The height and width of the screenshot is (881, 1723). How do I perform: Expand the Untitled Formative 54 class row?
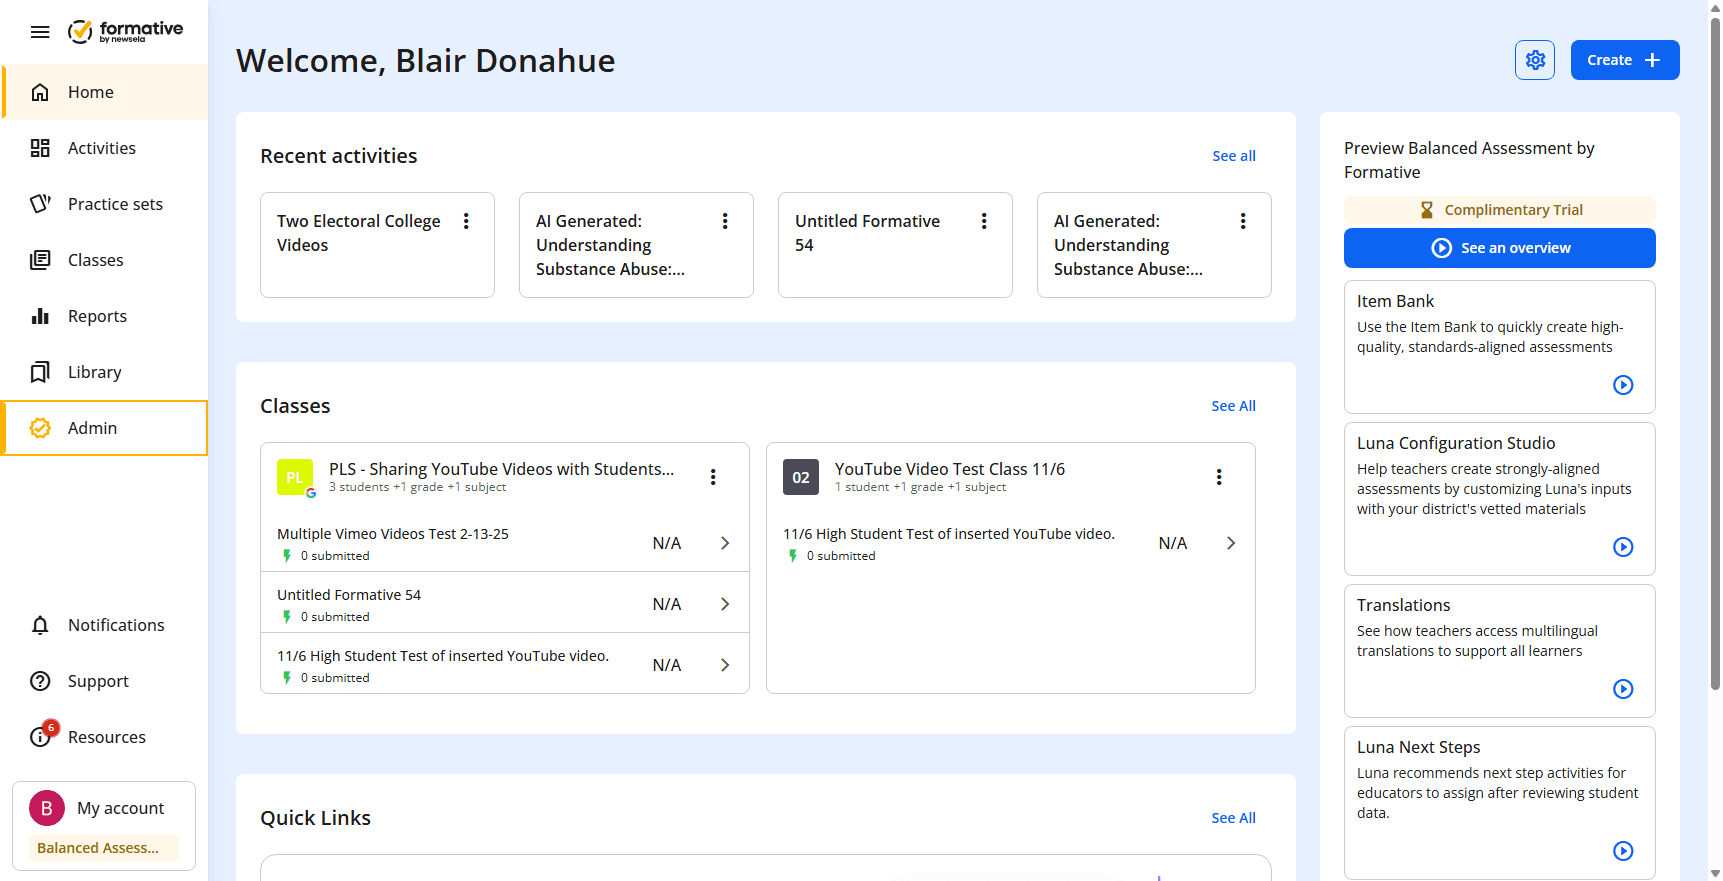click(505, 603)
